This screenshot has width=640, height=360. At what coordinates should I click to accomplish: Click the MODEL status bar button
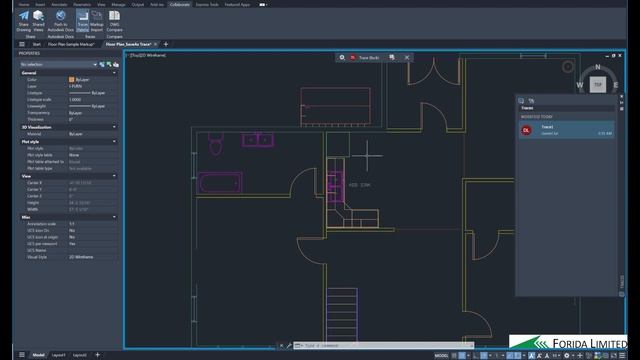pyautogui.click(x=441, y=356)
